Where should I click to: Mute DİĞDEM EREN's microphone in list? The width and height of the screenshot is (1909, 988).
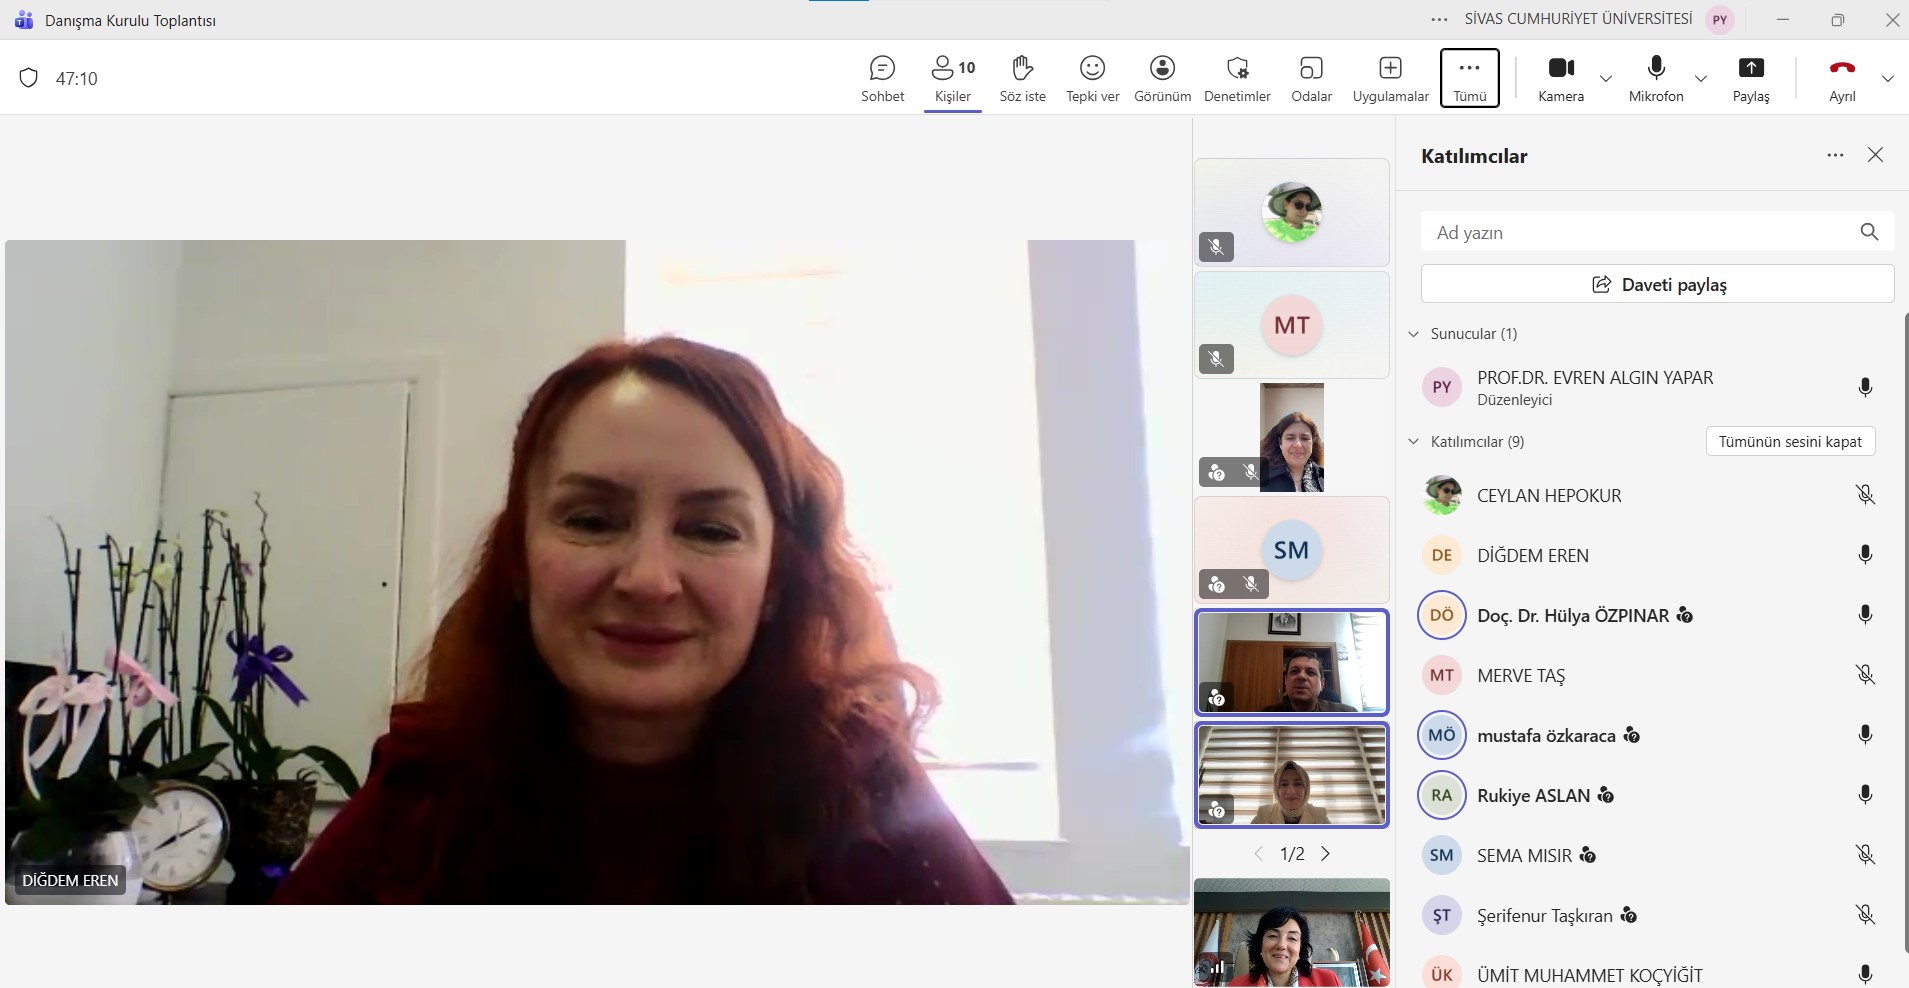pyautogui.click(x=1865, y=555)
